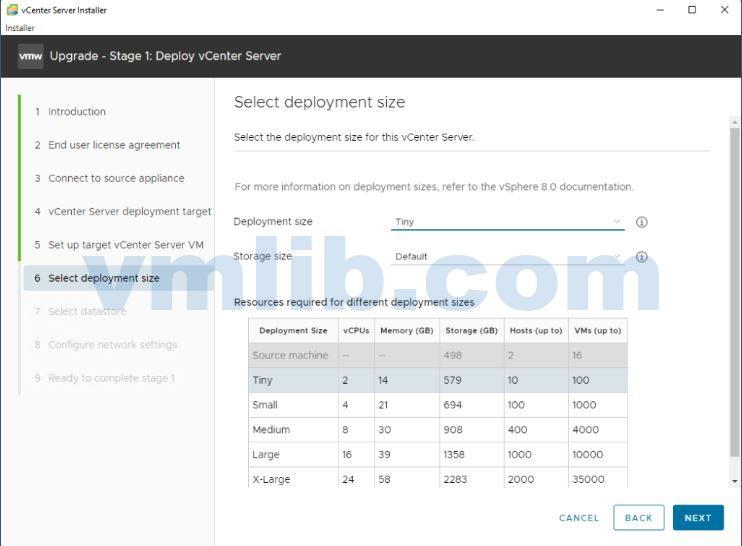Click the NEXT button
This screenshot has height=546, width=742.
698,518
